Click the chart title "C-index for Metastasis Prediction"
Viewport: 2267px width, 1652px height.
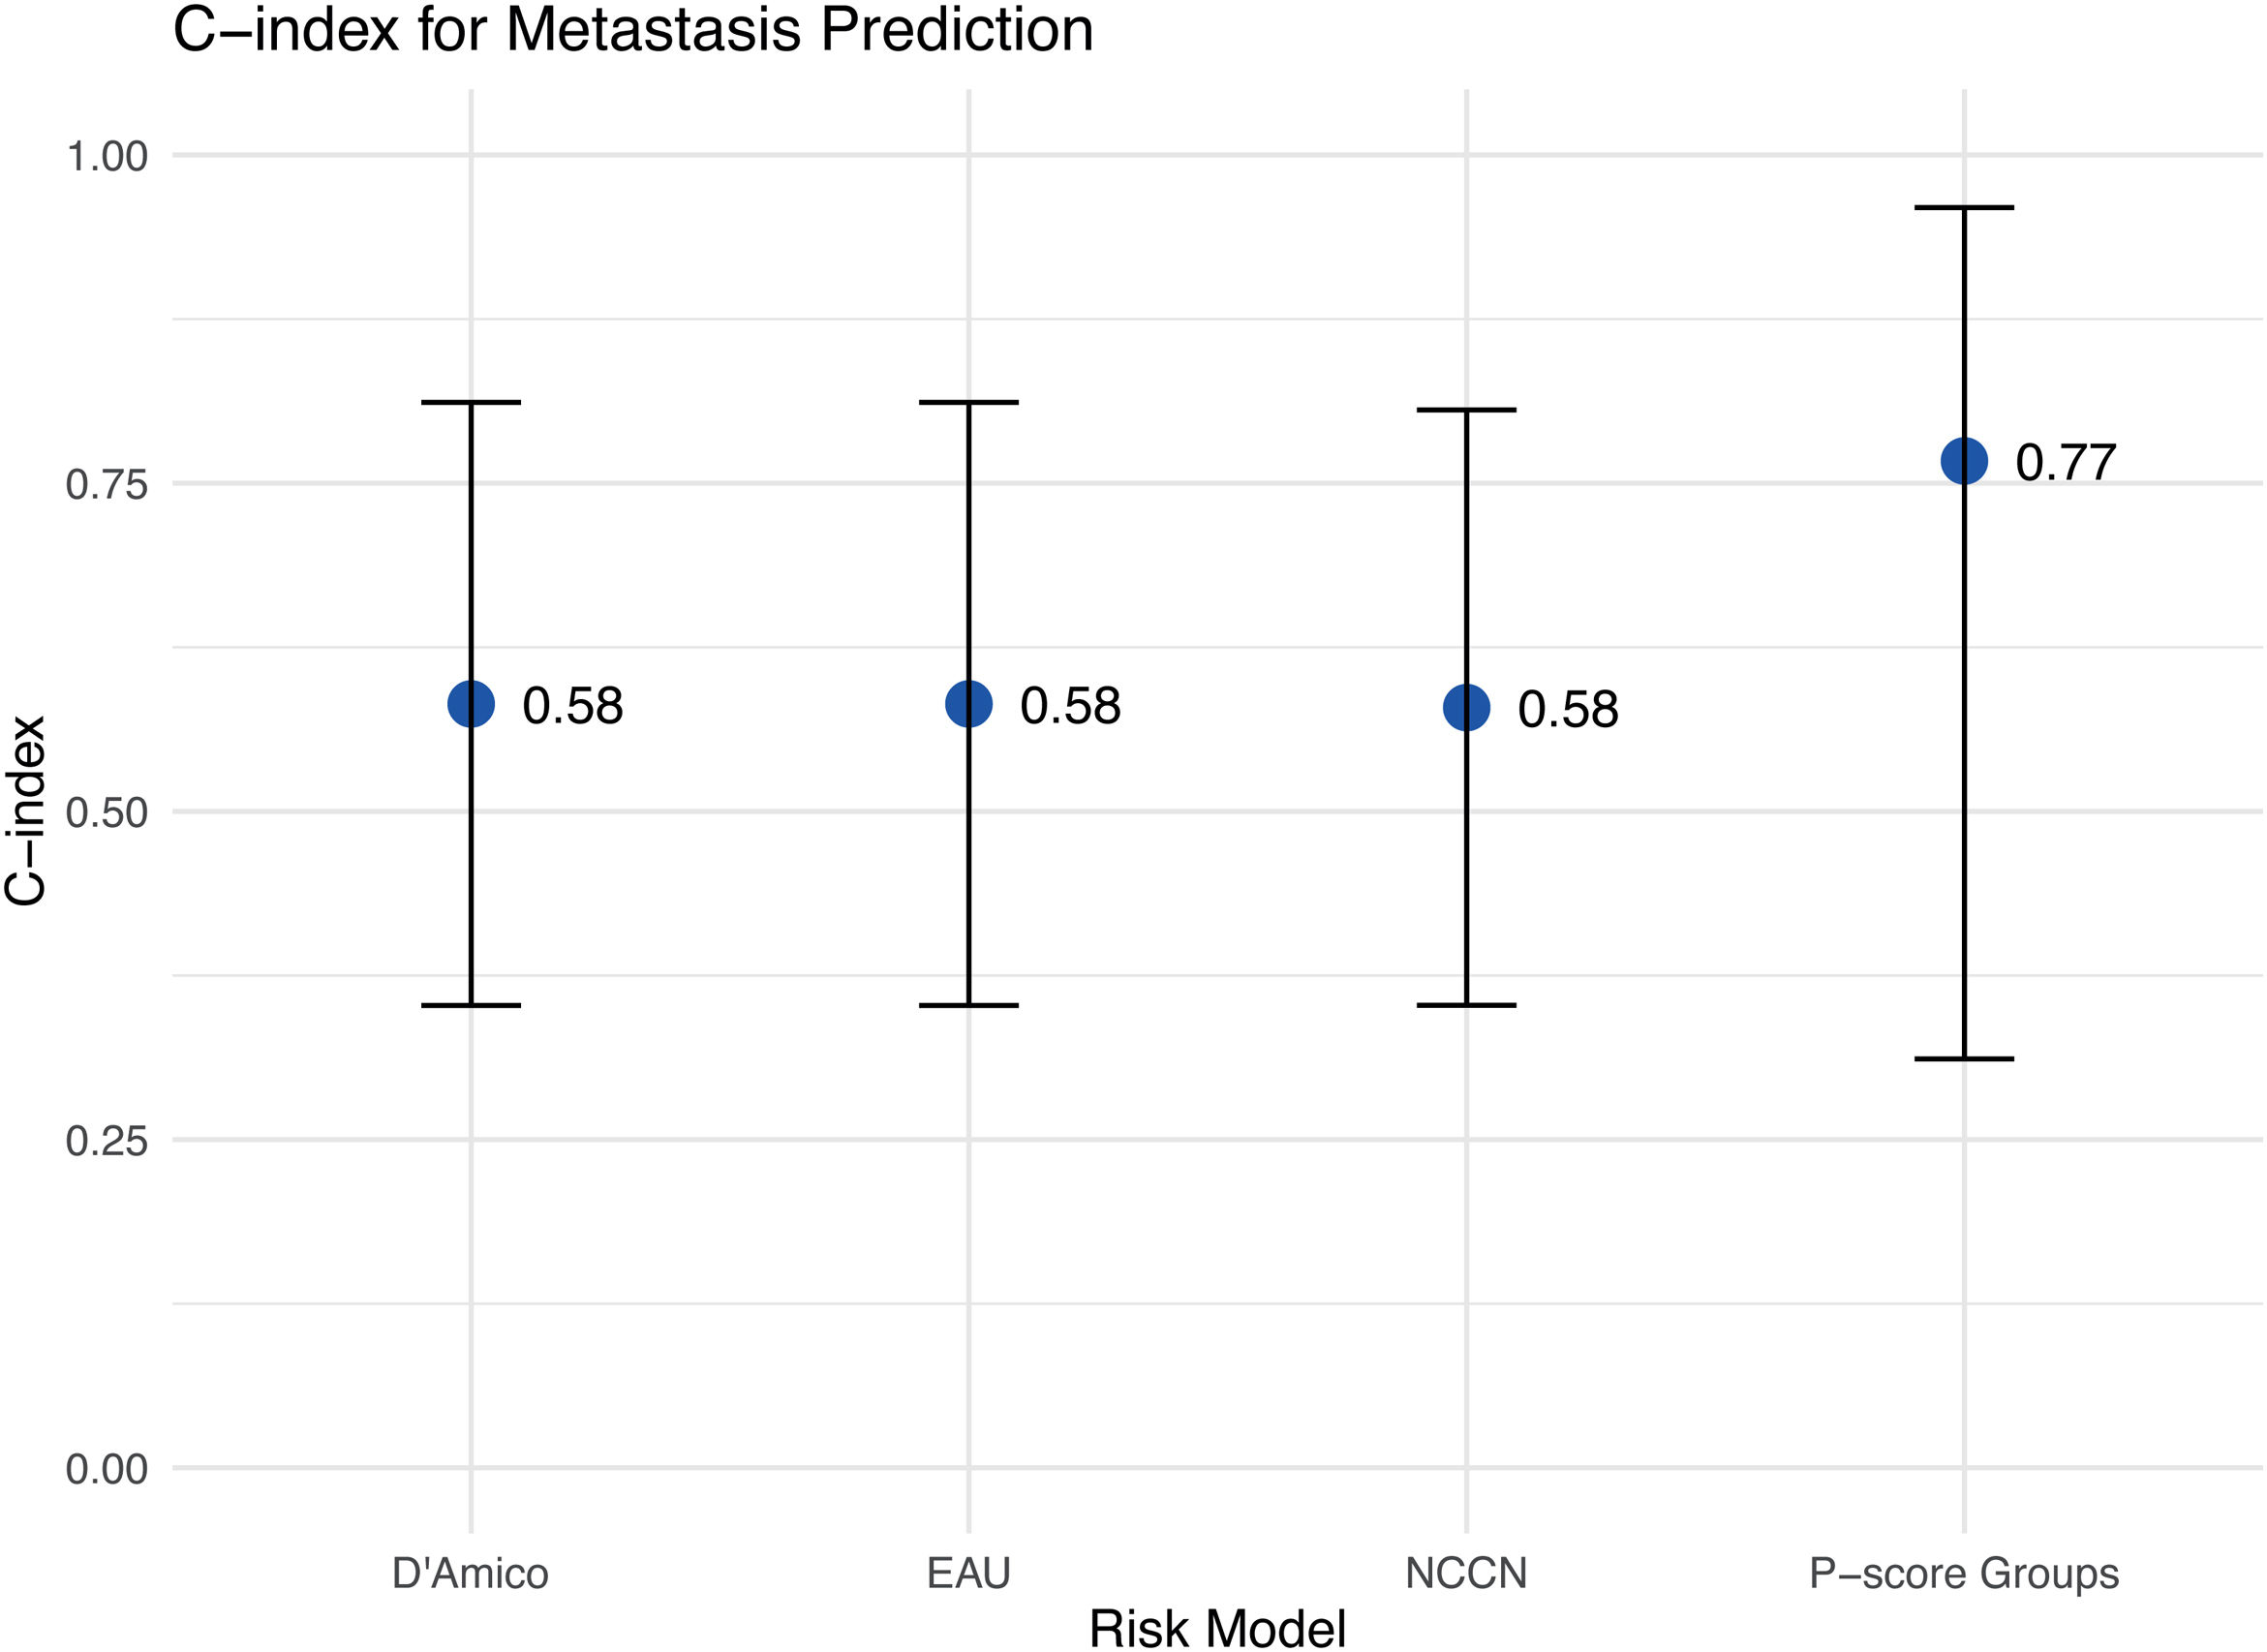pos(633,30)
